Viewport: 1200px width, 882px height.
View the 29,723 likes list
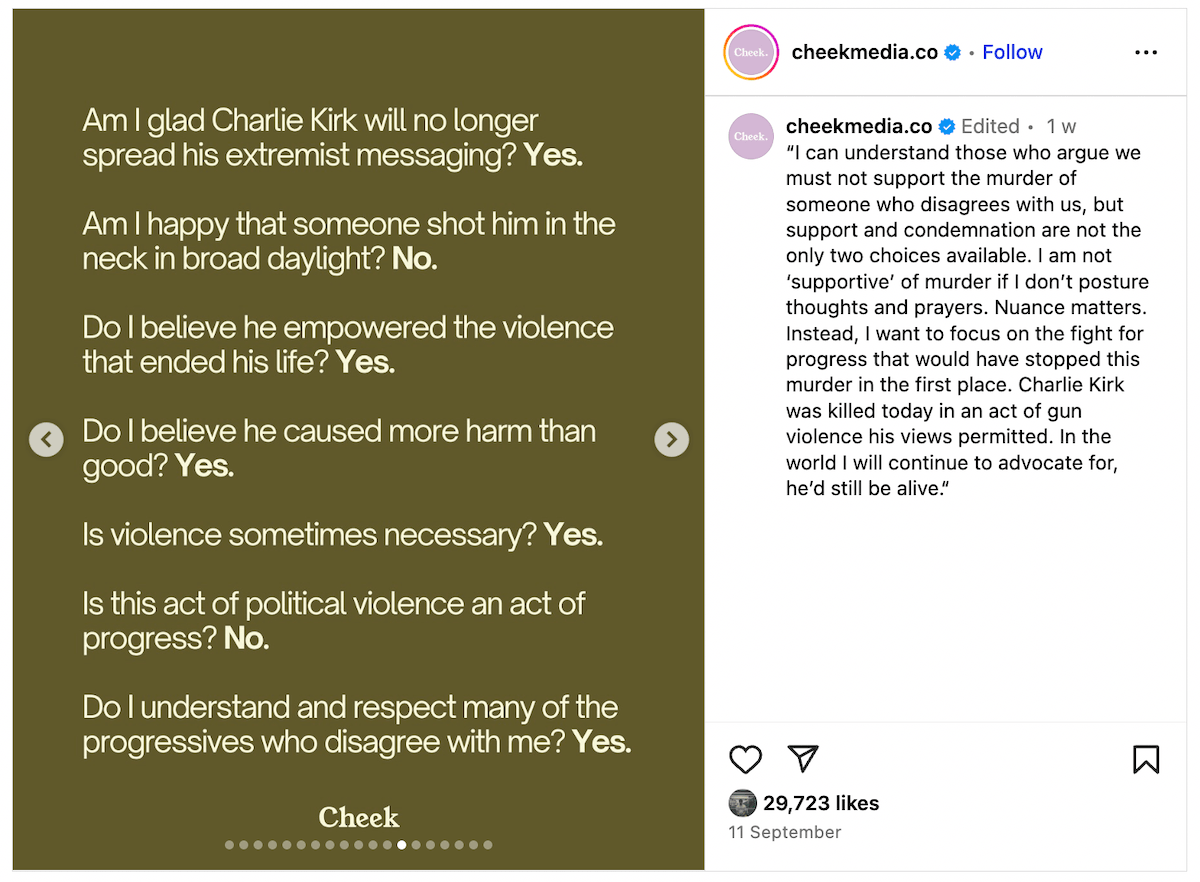pos(821,803)
